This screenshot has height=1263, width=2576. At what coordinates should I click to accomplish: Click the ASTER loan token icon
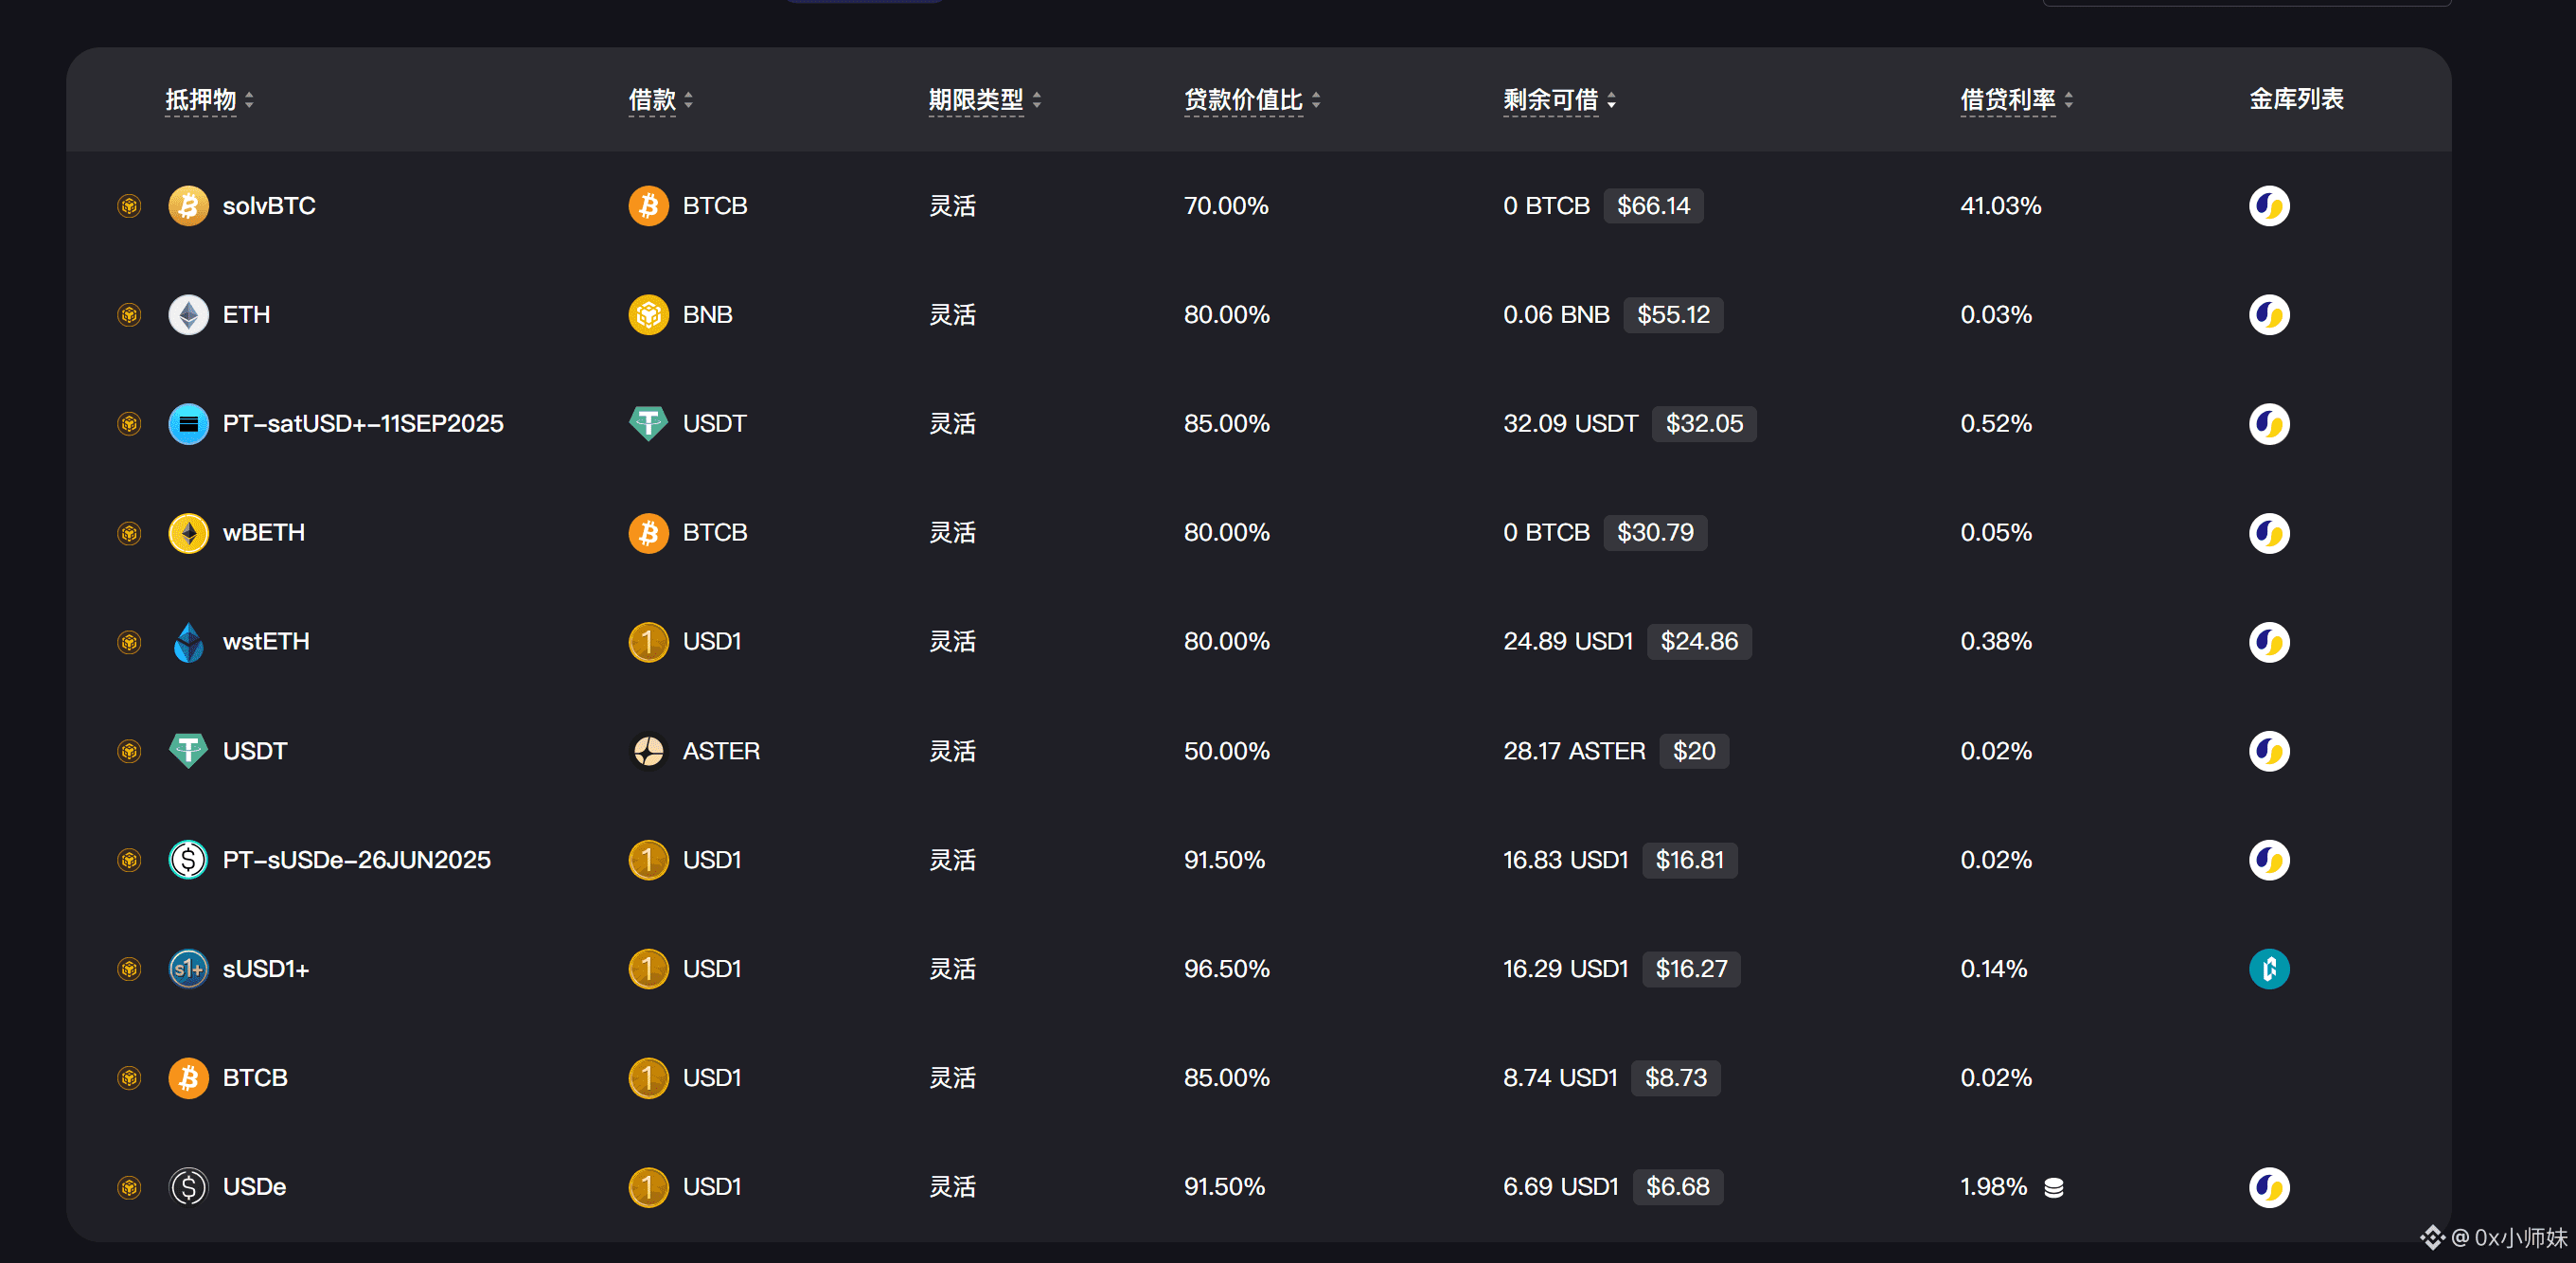tap(648, 751)
